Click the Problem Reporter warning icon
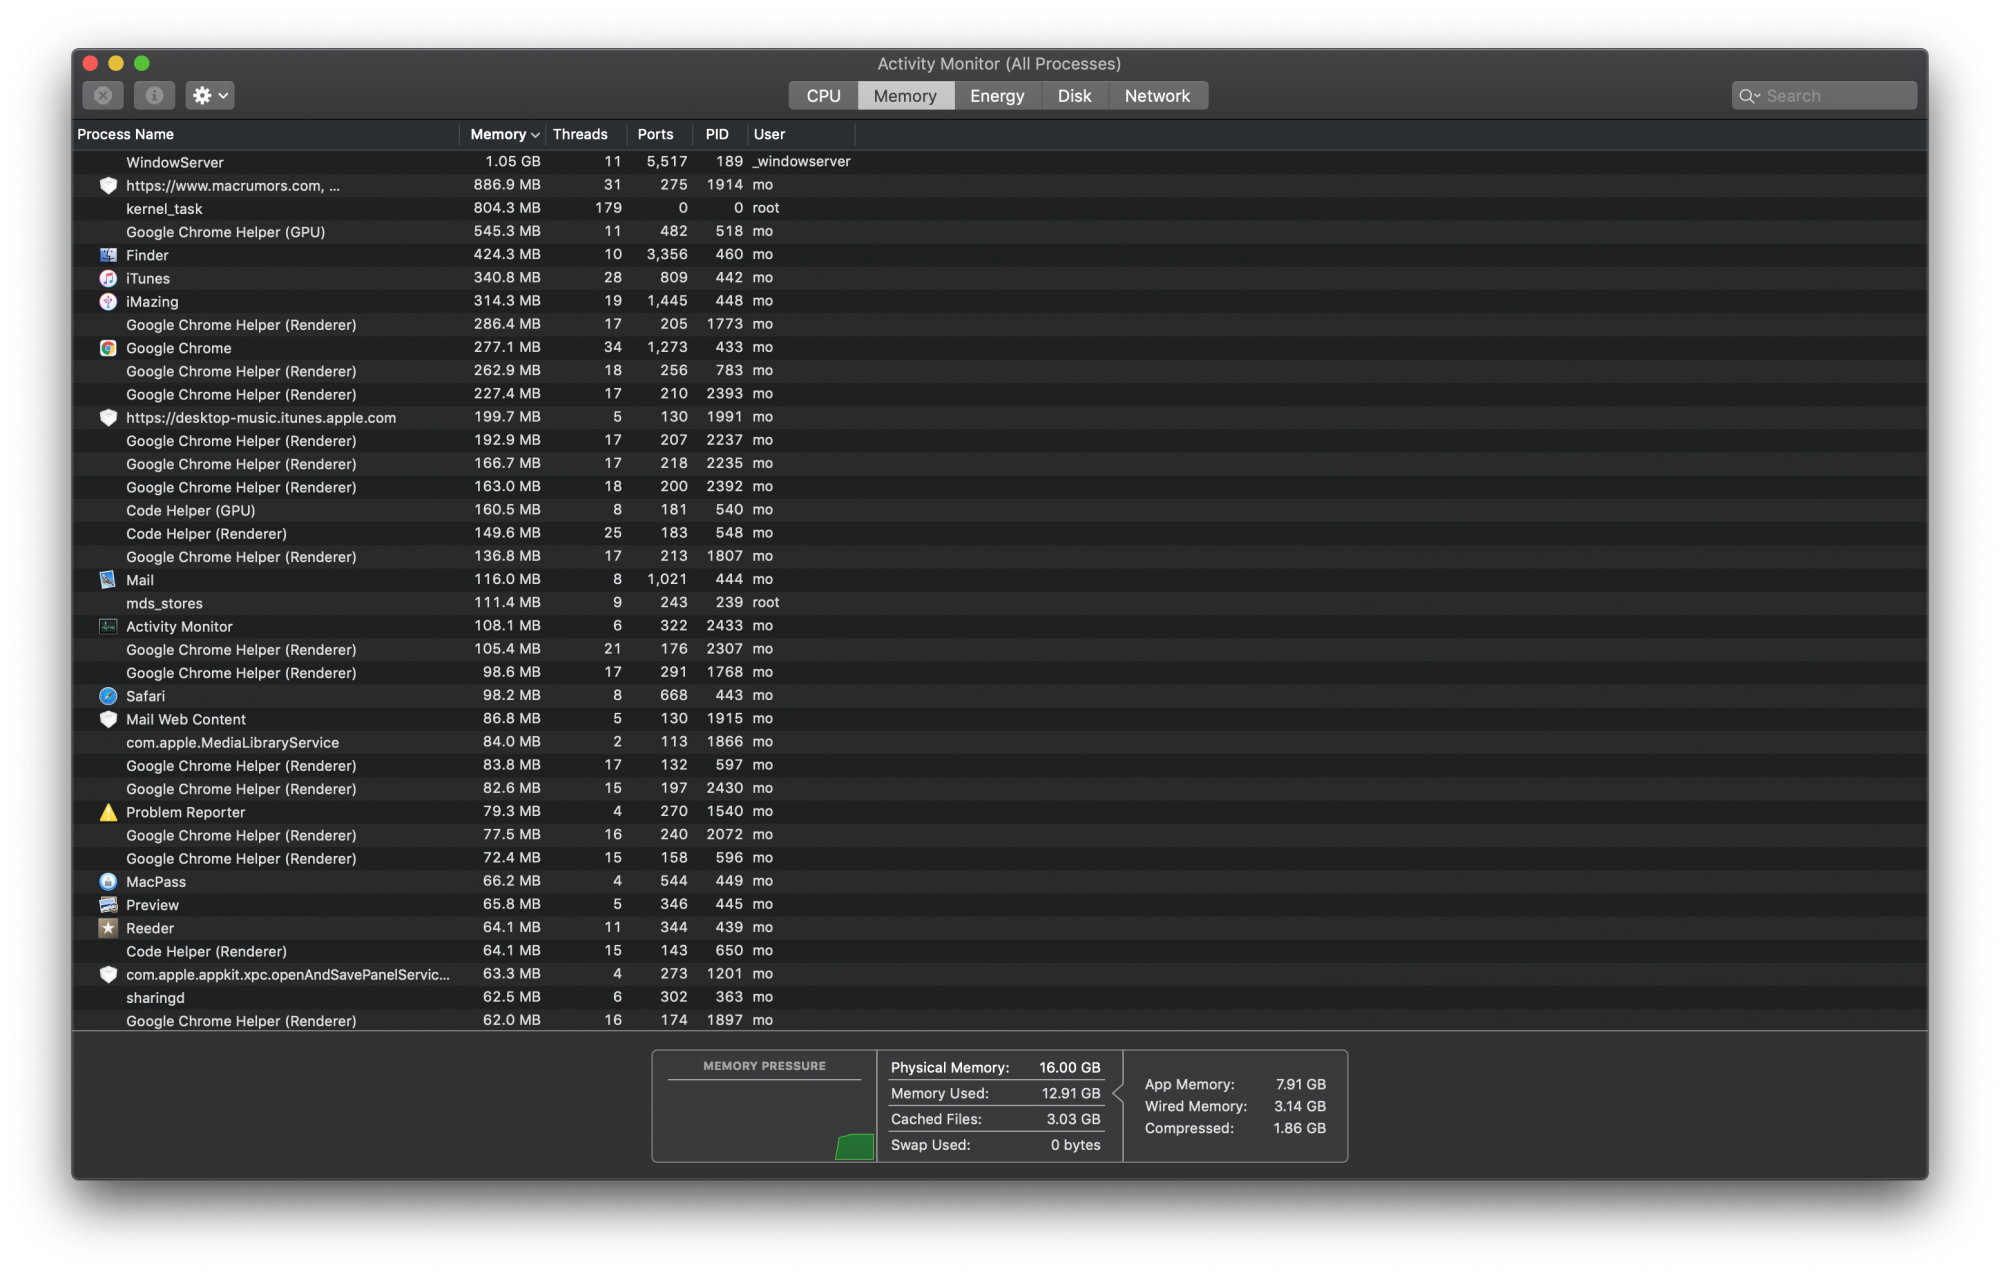2000x1275 pixels. tap(108, 812)
